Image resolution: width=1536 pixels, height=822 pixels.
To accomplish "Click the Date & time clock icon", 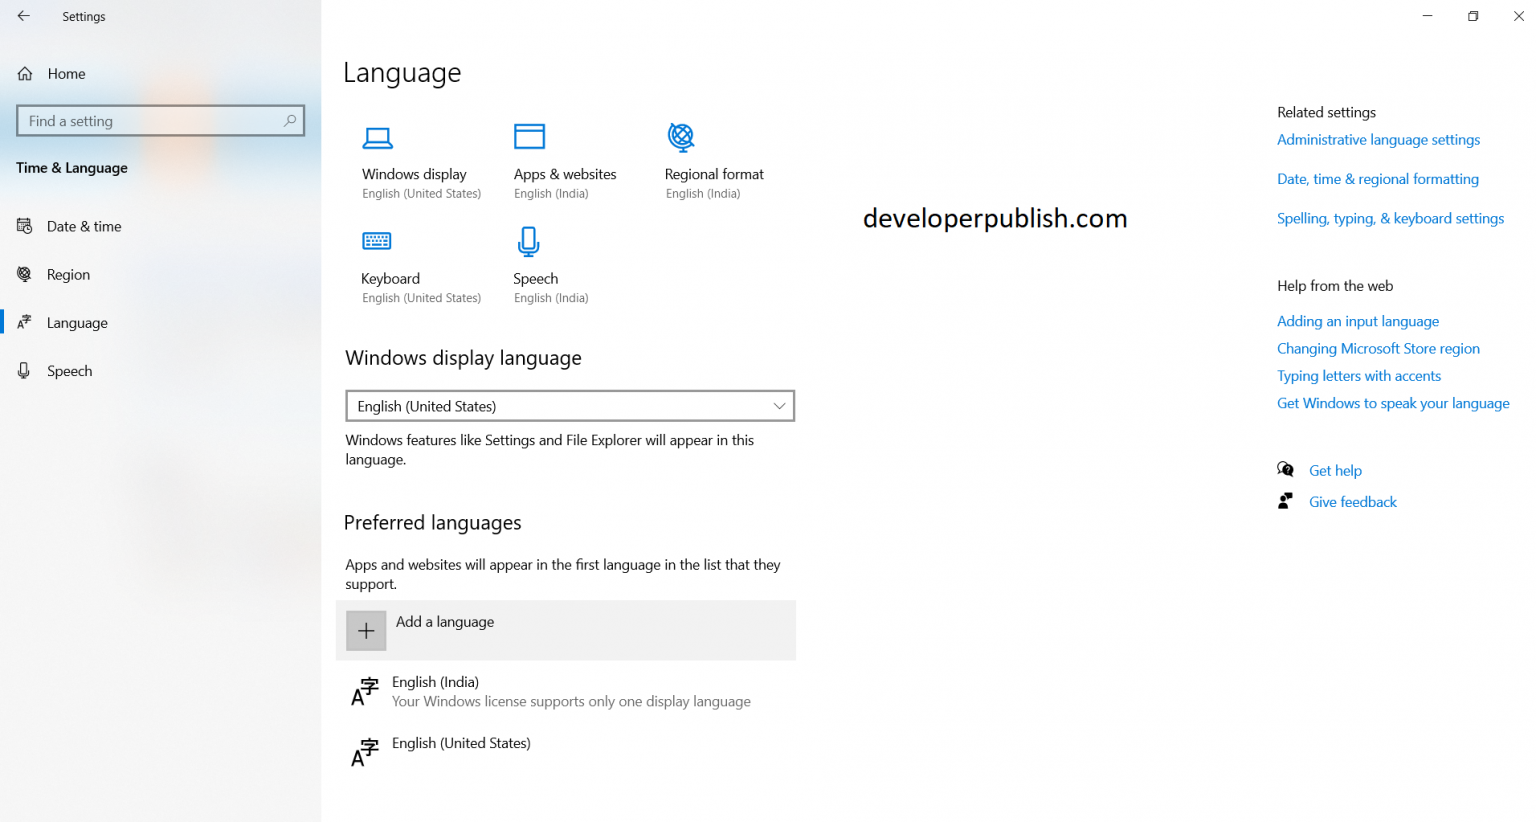I will [23, 226].
